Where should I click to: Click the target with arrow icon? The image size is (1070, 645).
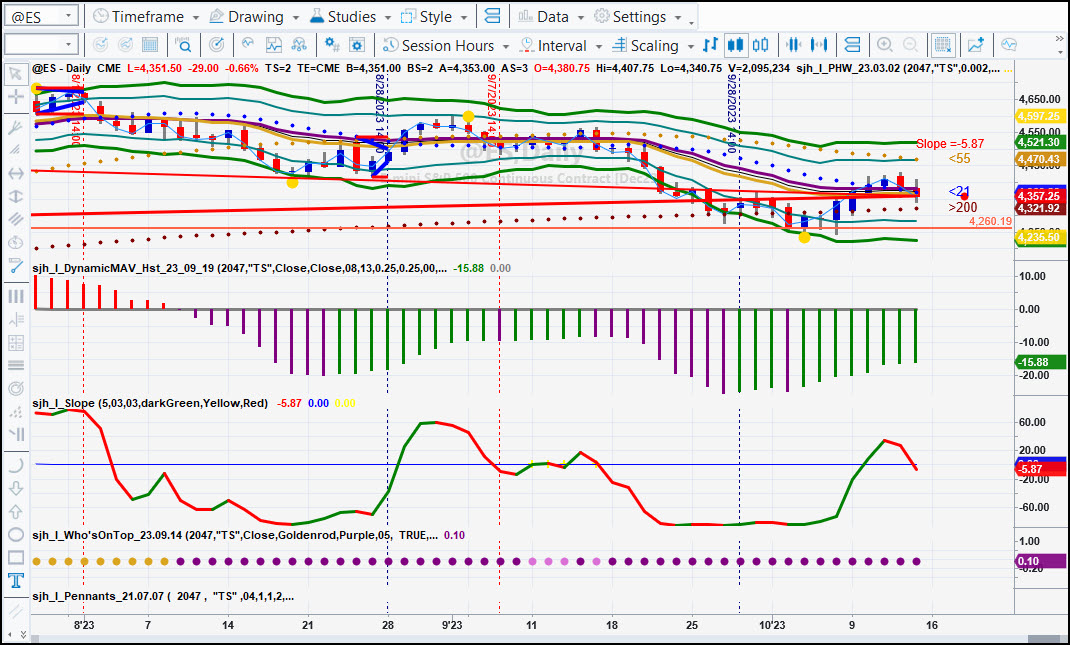tap(216, 45)
